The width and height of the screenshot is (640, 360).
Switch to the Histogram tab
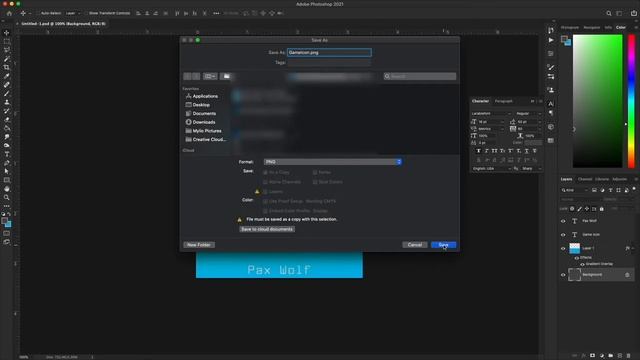tap(569, 27)
